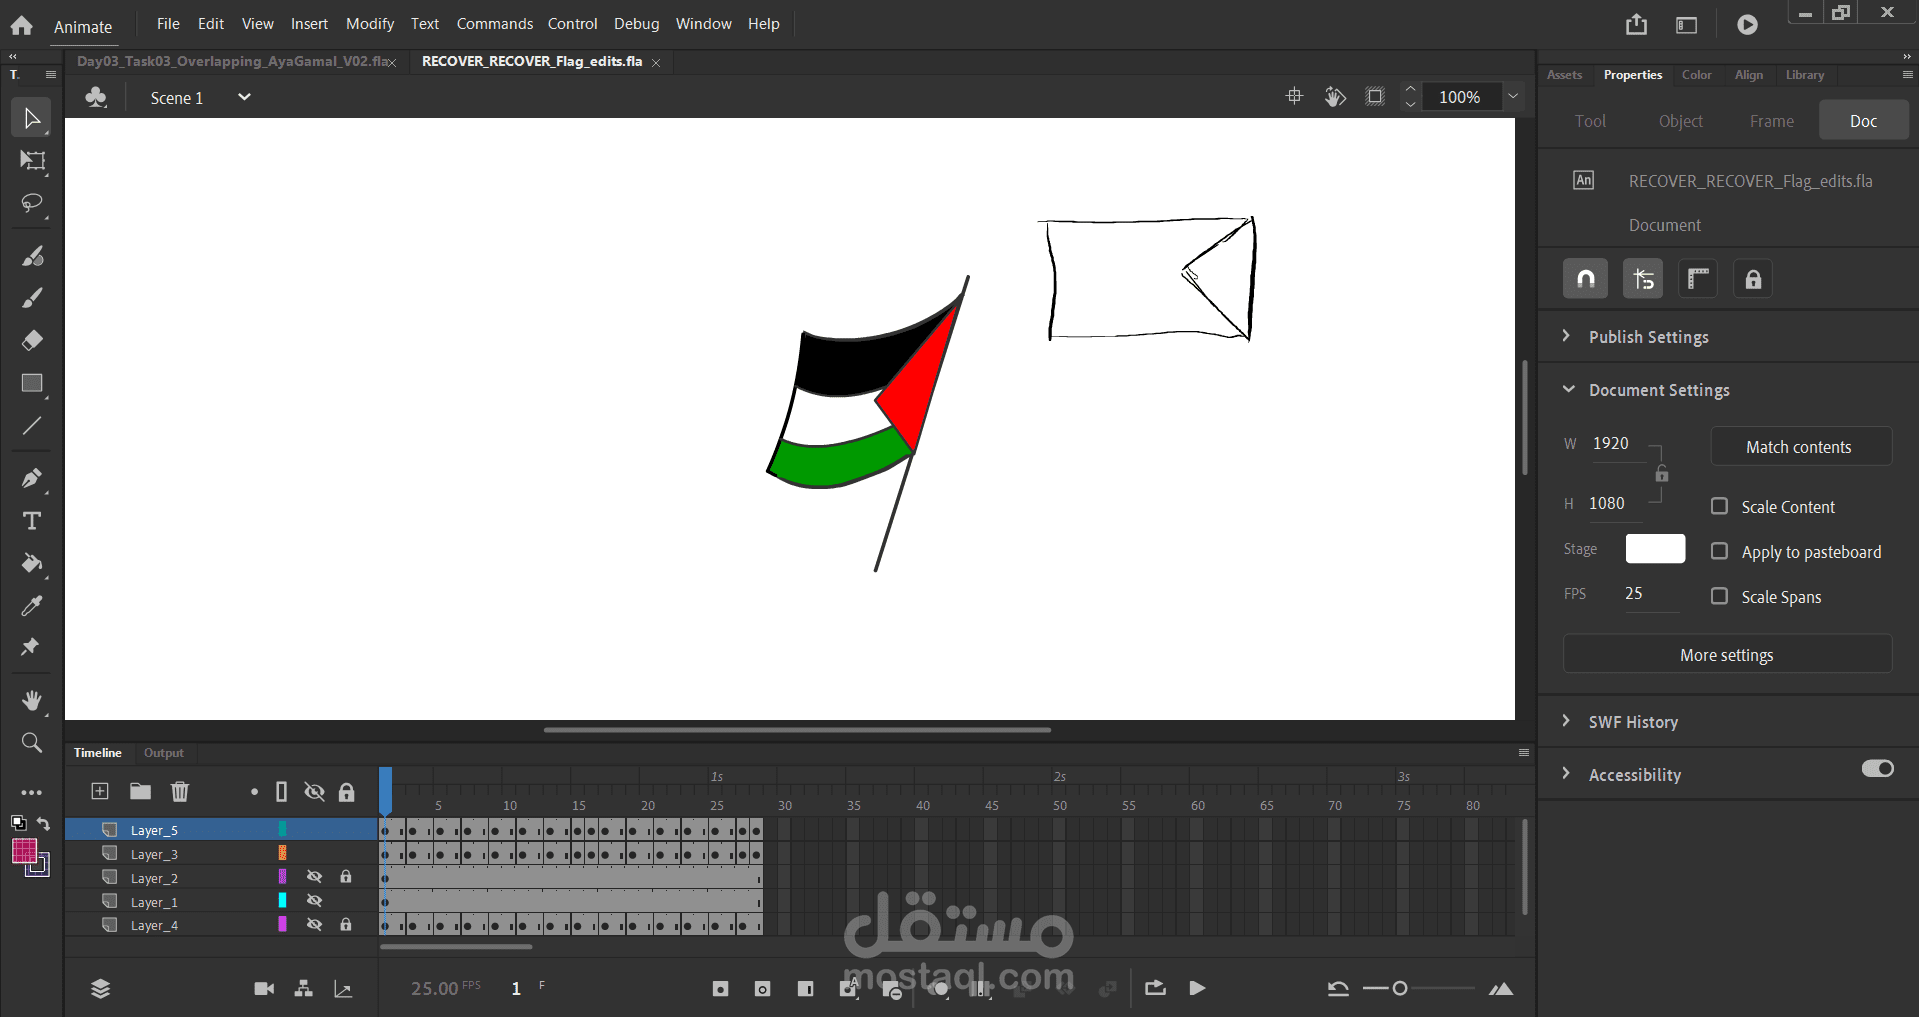Open the Quick Share and Publish icon
The width and height of the screenshot is (1919, 1017).
[x=1636, y=24]
